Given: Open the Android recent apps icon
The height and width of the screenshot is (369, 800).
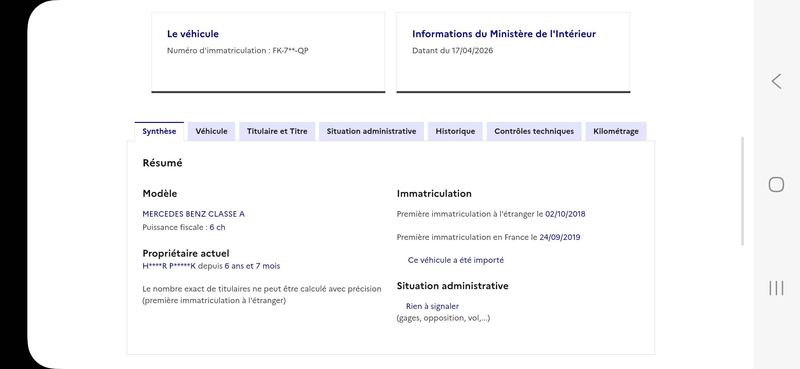Looking at the screenshot, I should [776, 288].
